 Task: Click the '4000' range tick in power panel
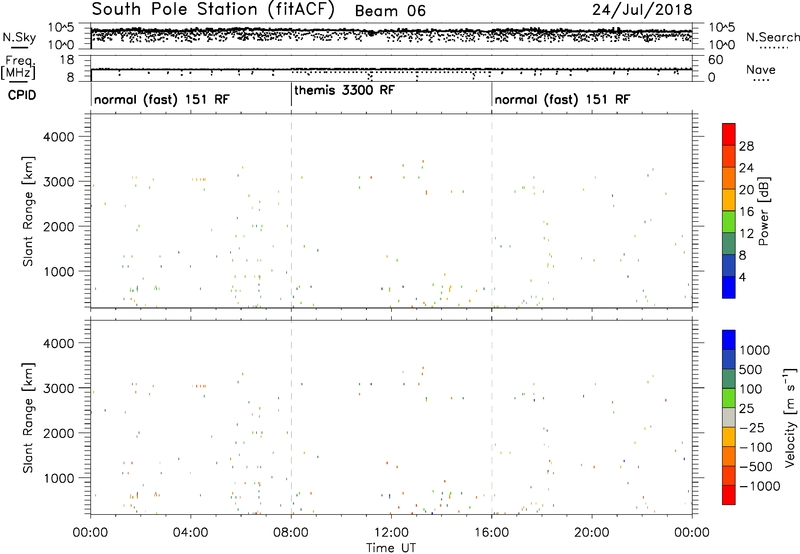59,137
